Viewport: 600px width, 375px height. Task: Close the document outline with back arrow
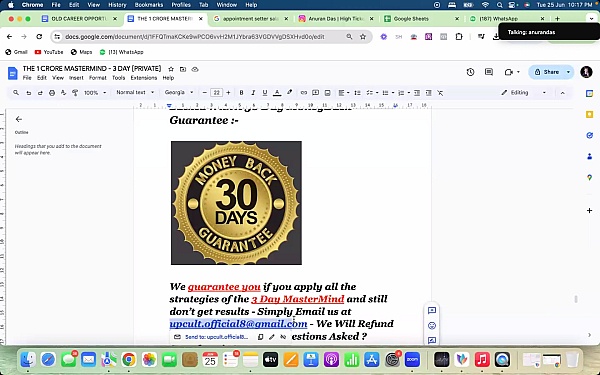pyautogui.click(x=19, y=119)
